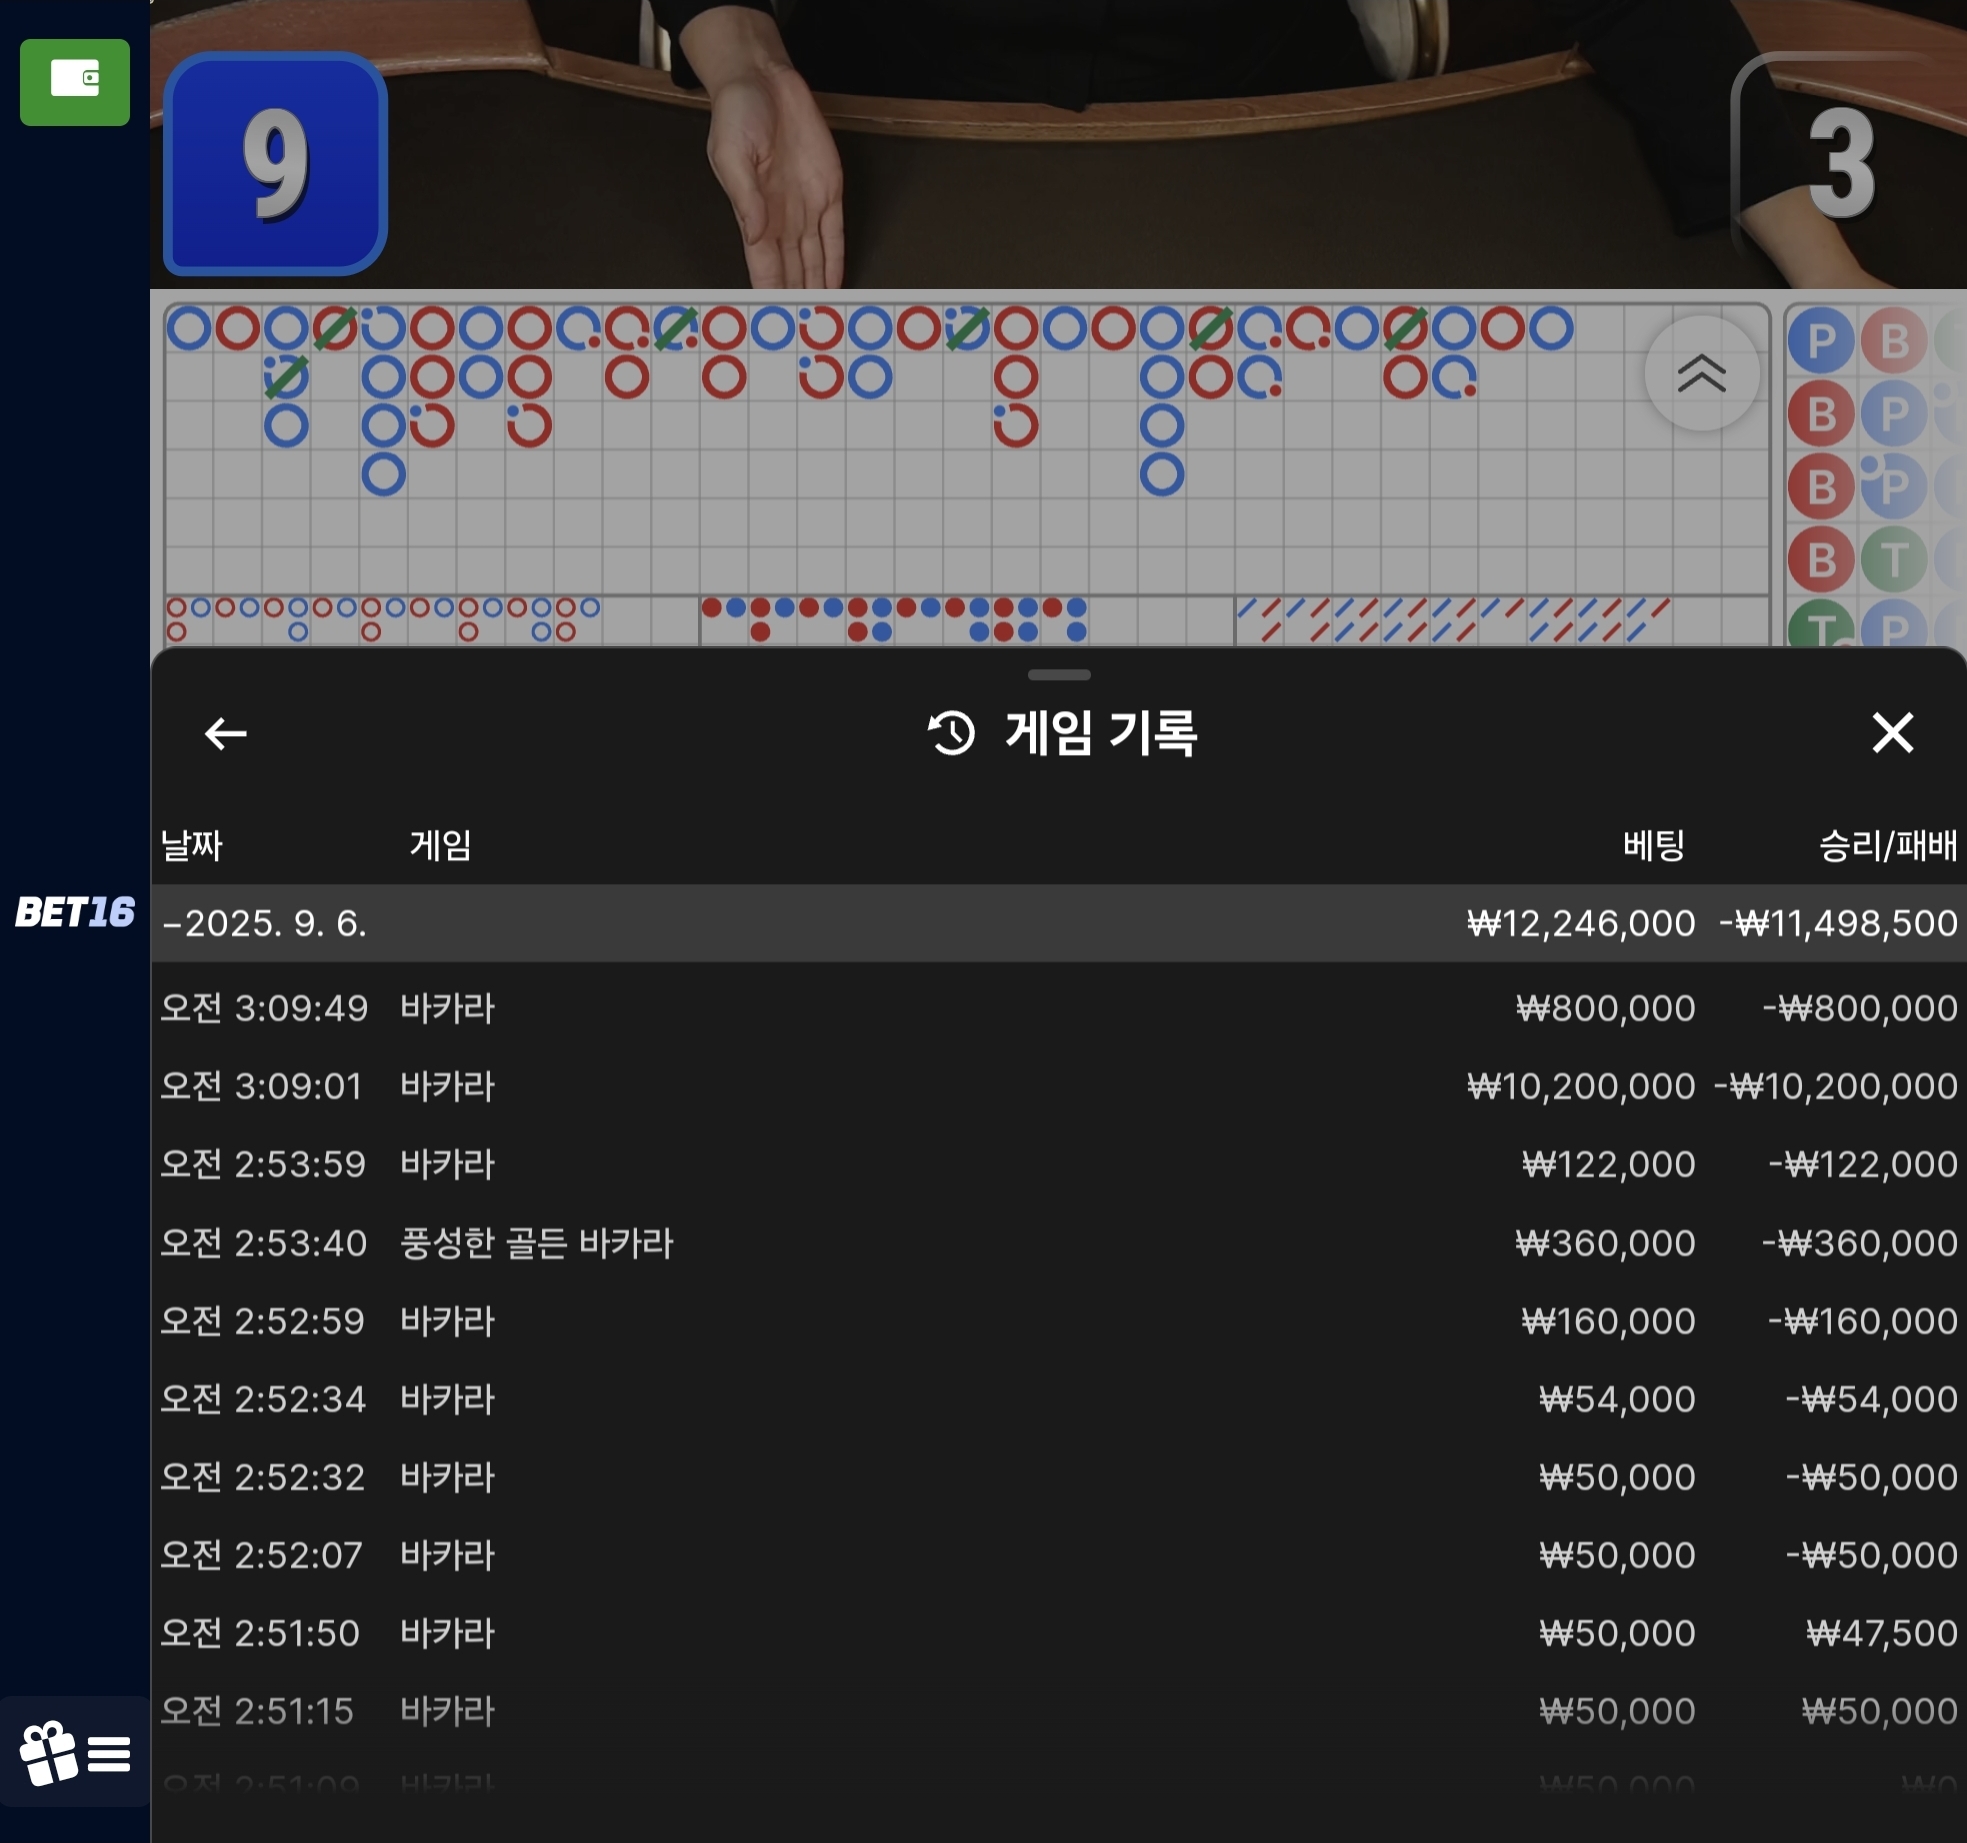Screen dimensions: 1967x1843
Task: Click the 게임 column header
Action: [x=440, y=846]
